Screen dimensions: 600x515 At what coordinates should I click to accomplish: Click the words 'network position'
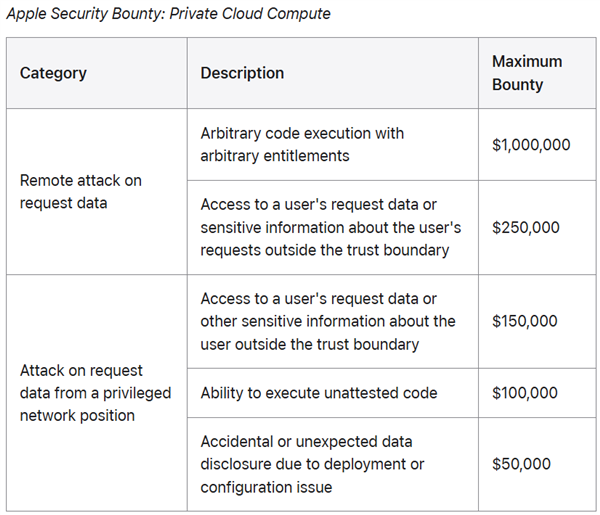point(77,415)
